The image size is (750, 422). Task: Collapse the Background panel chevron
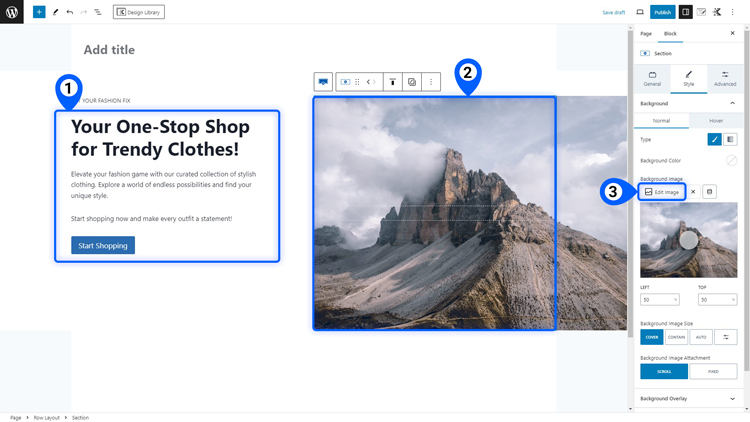[x=732, y=103]
